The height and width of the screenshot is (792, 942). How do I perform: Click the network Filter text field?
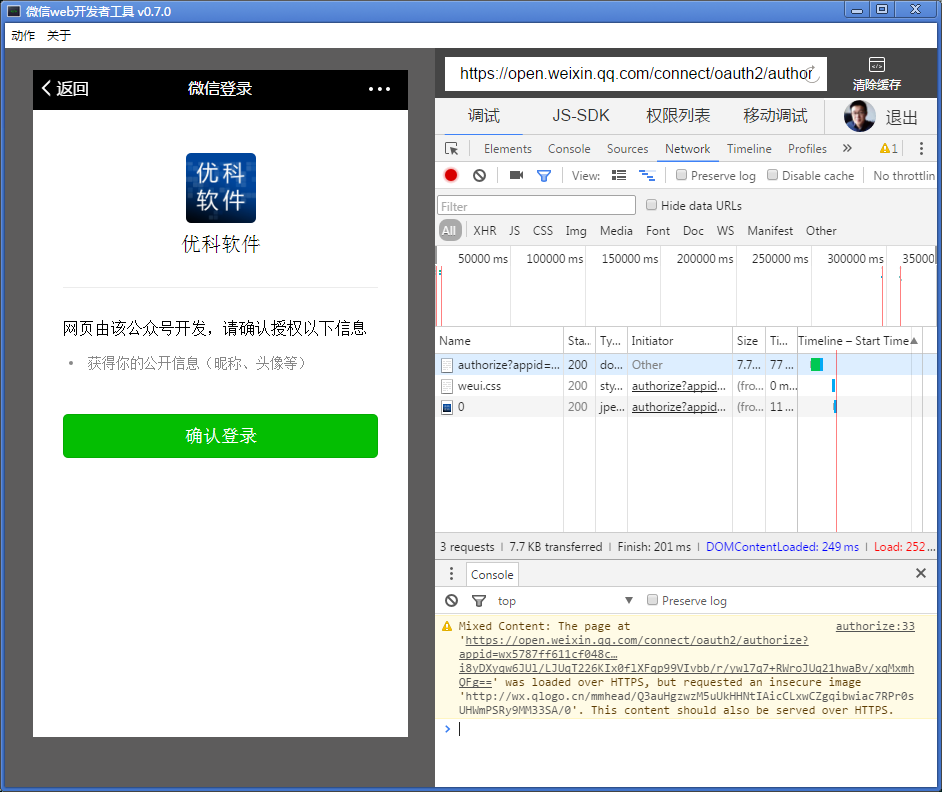point(536,206)
